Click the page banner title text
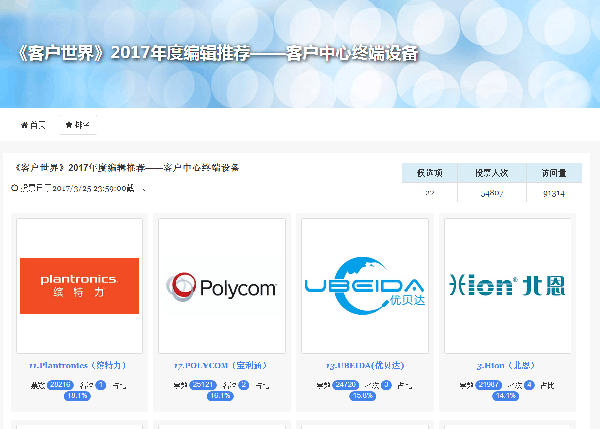 pyautogui.click(x=218, y=53)
